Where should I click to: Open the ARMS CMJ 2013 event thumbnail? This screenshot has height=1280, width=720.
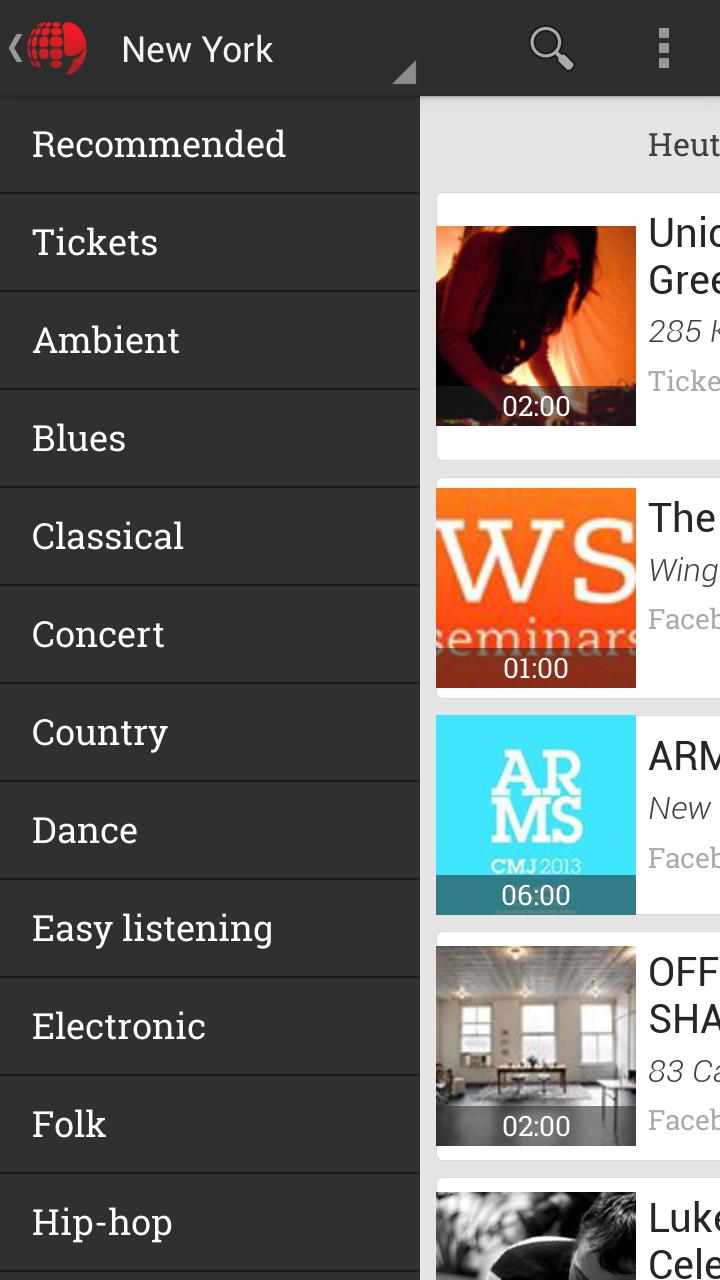pos(536,814)
